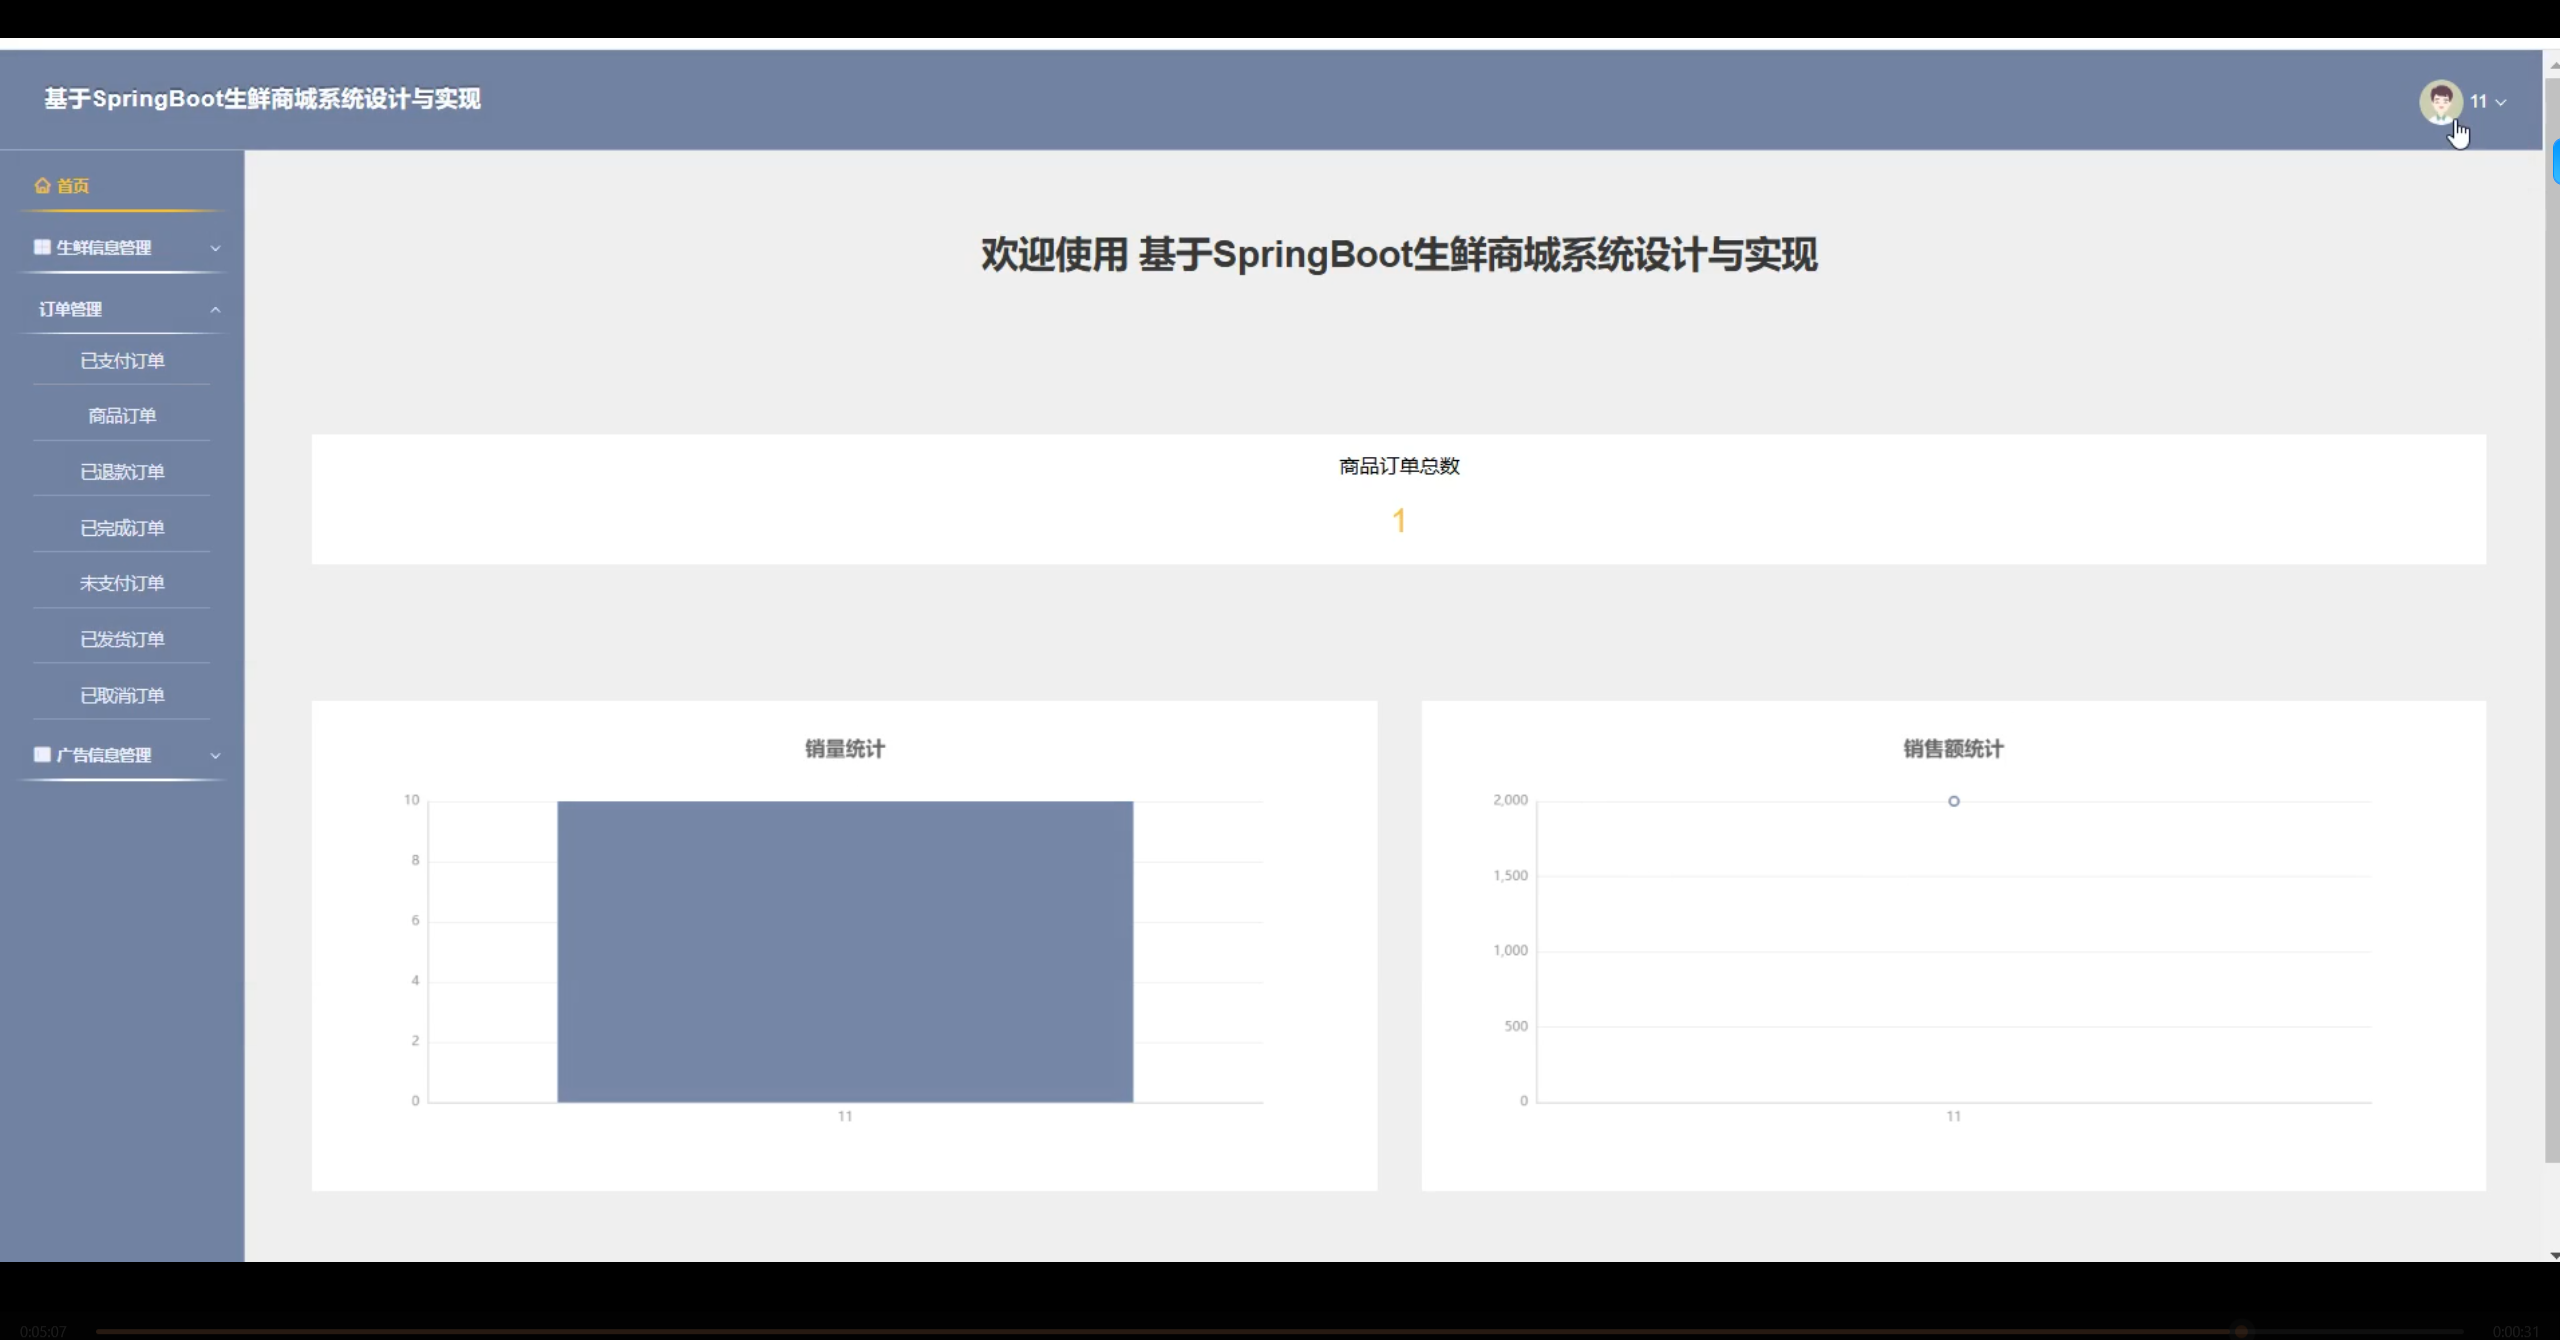Click the 商品订单总数 count value 1
The width and height of the screenshot is (2560, 1340).
[x=1398, y=520]
